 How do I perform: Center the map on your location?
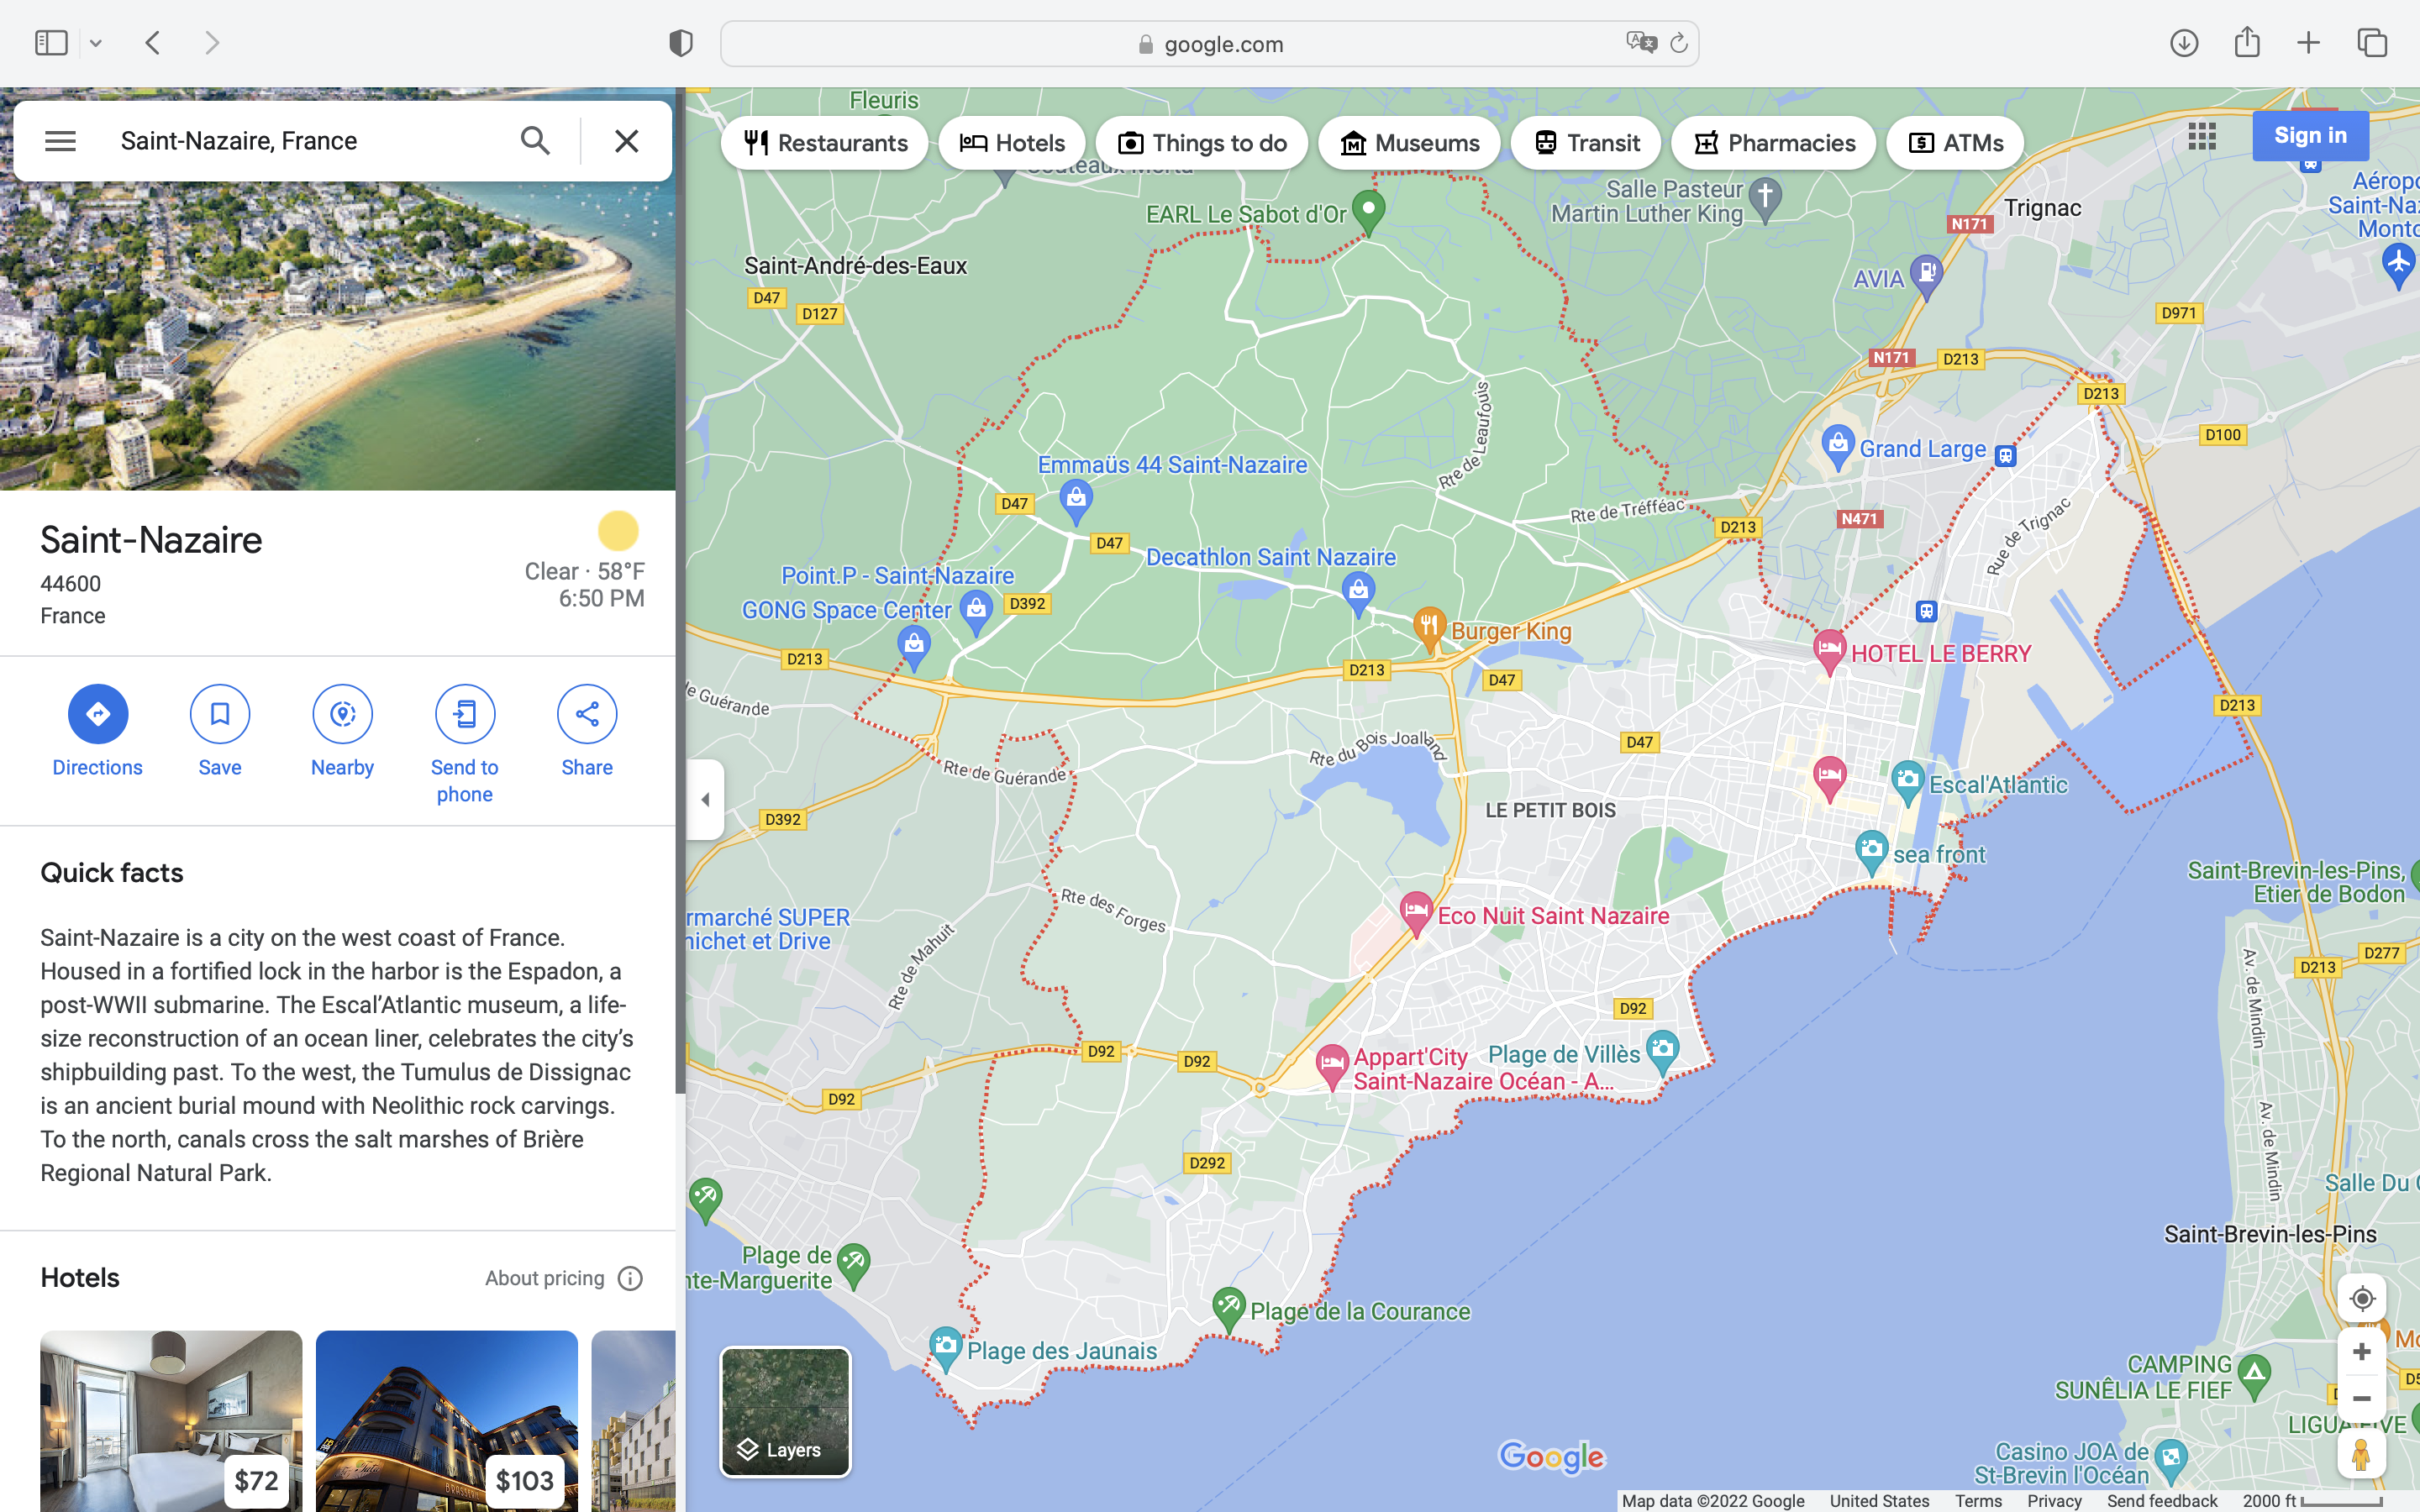2361,1298
